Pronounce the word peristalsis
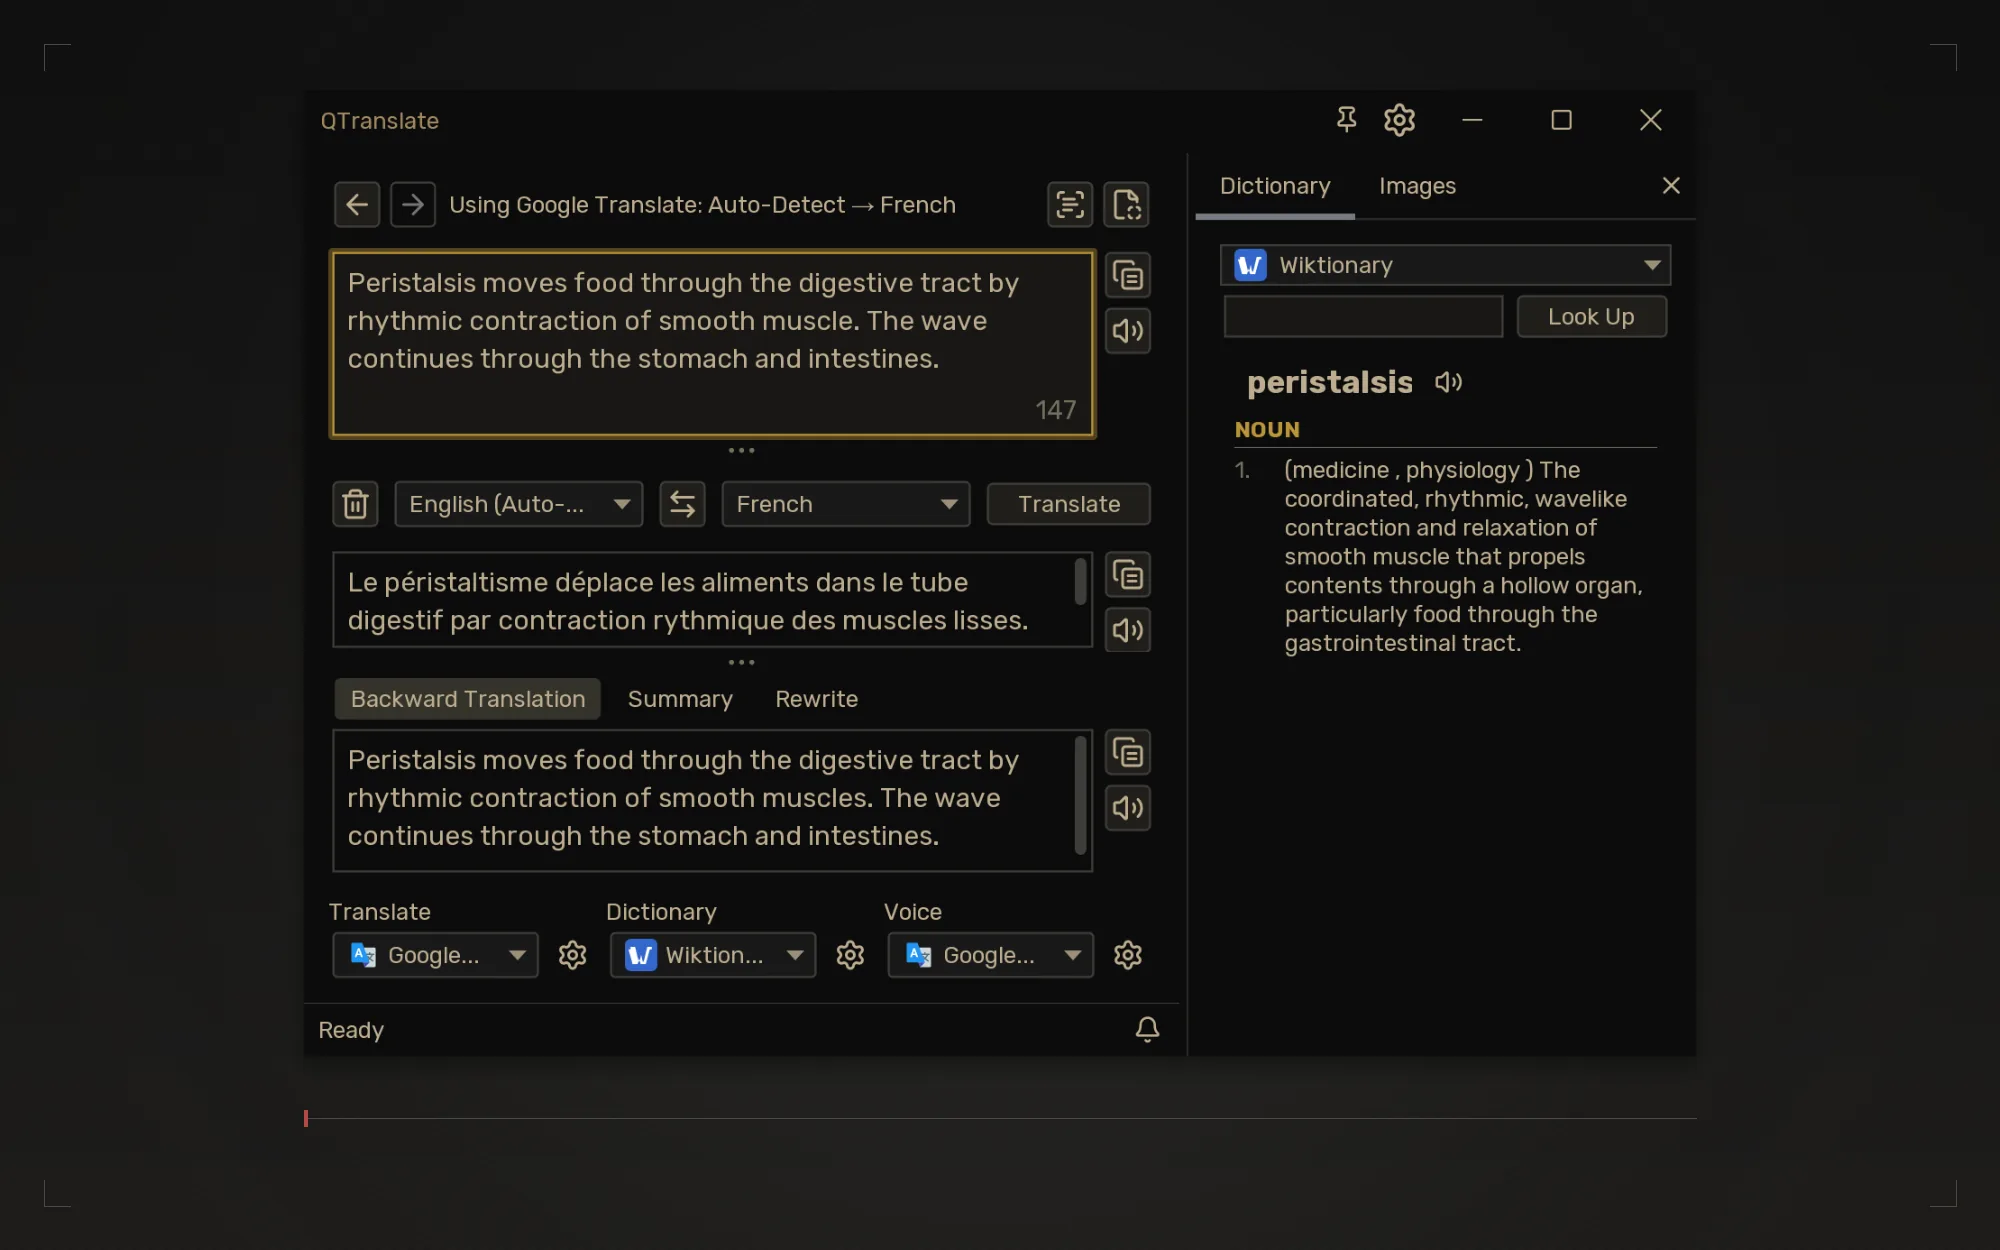This screenshot has width=2000, height=1250. [1448, 382]
